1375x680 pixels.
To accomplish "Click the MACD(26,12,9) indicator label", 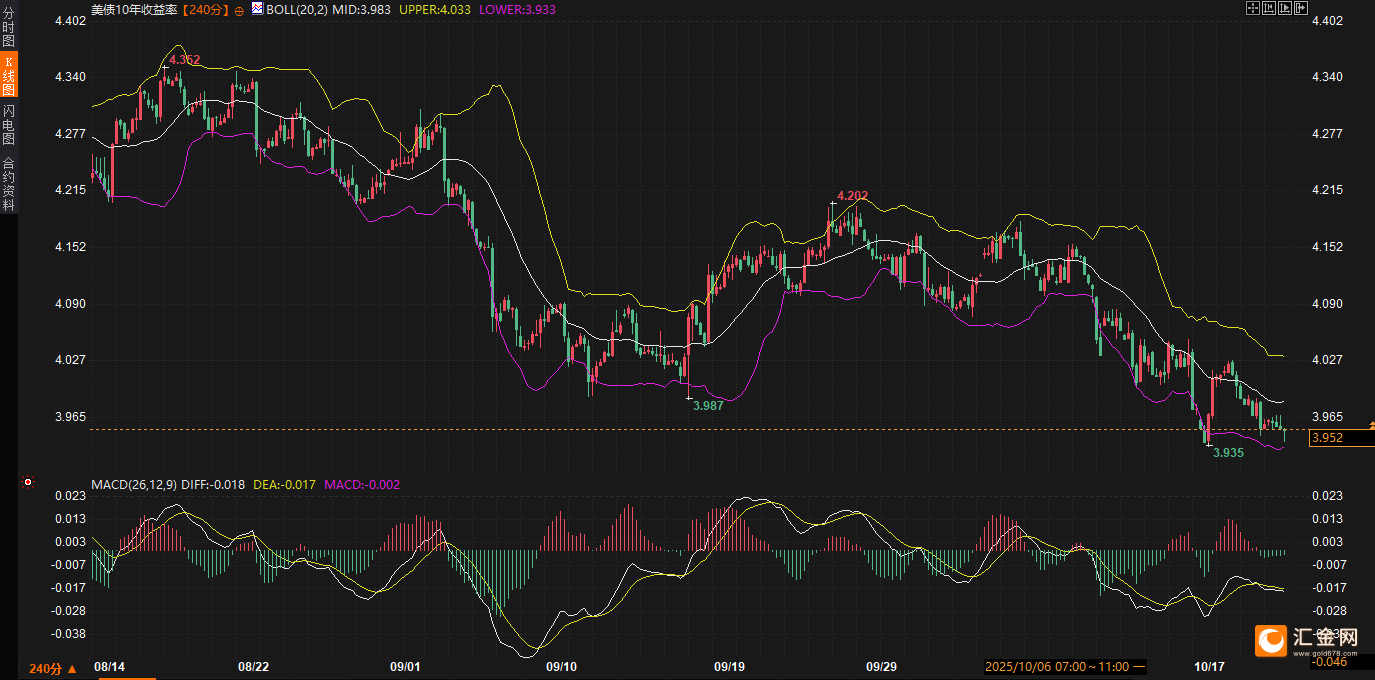I will pyautogui.click(x=134, y=485).
